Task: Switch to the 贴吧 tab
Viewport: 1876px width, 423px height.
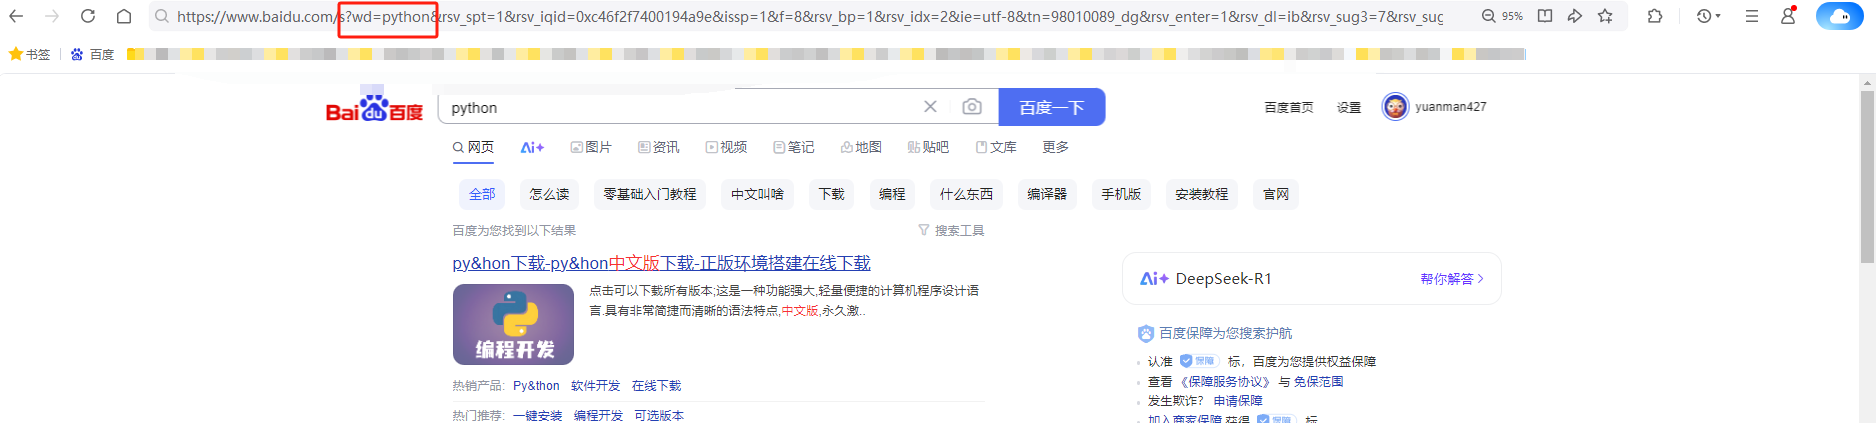Action: (928, 147)
